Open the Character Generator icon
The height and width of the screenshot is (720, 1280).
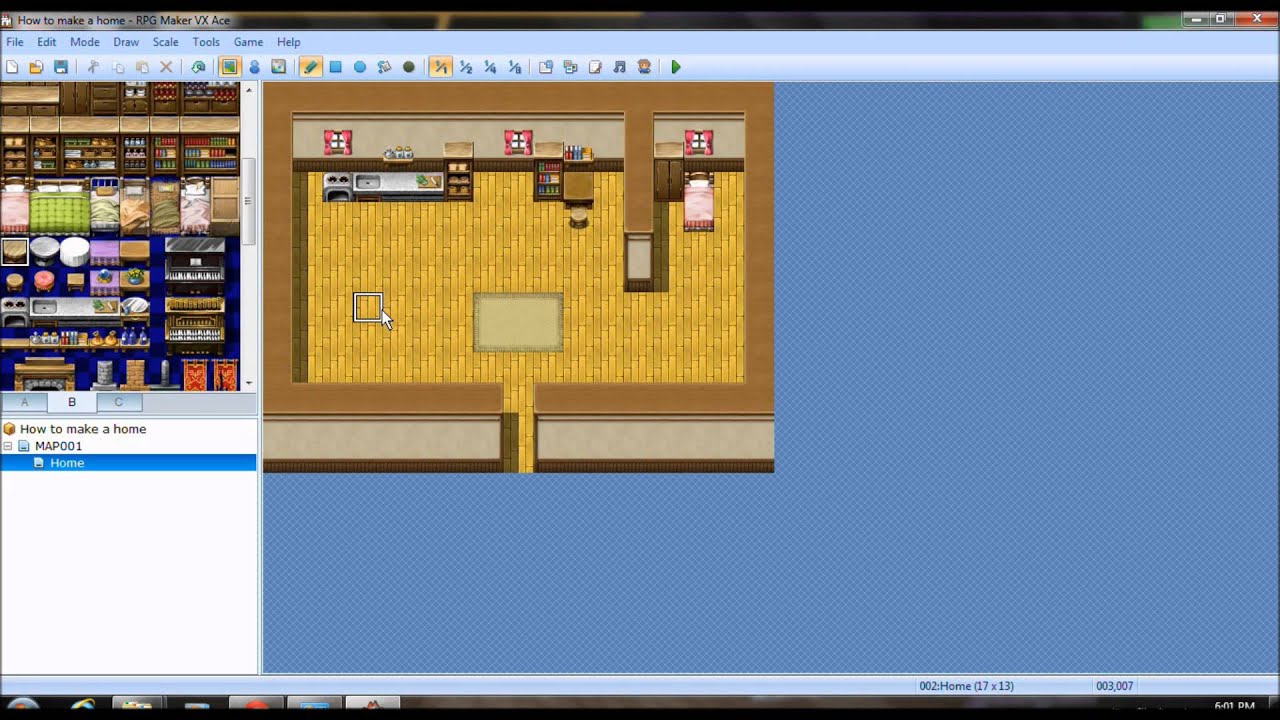point(644,67)
